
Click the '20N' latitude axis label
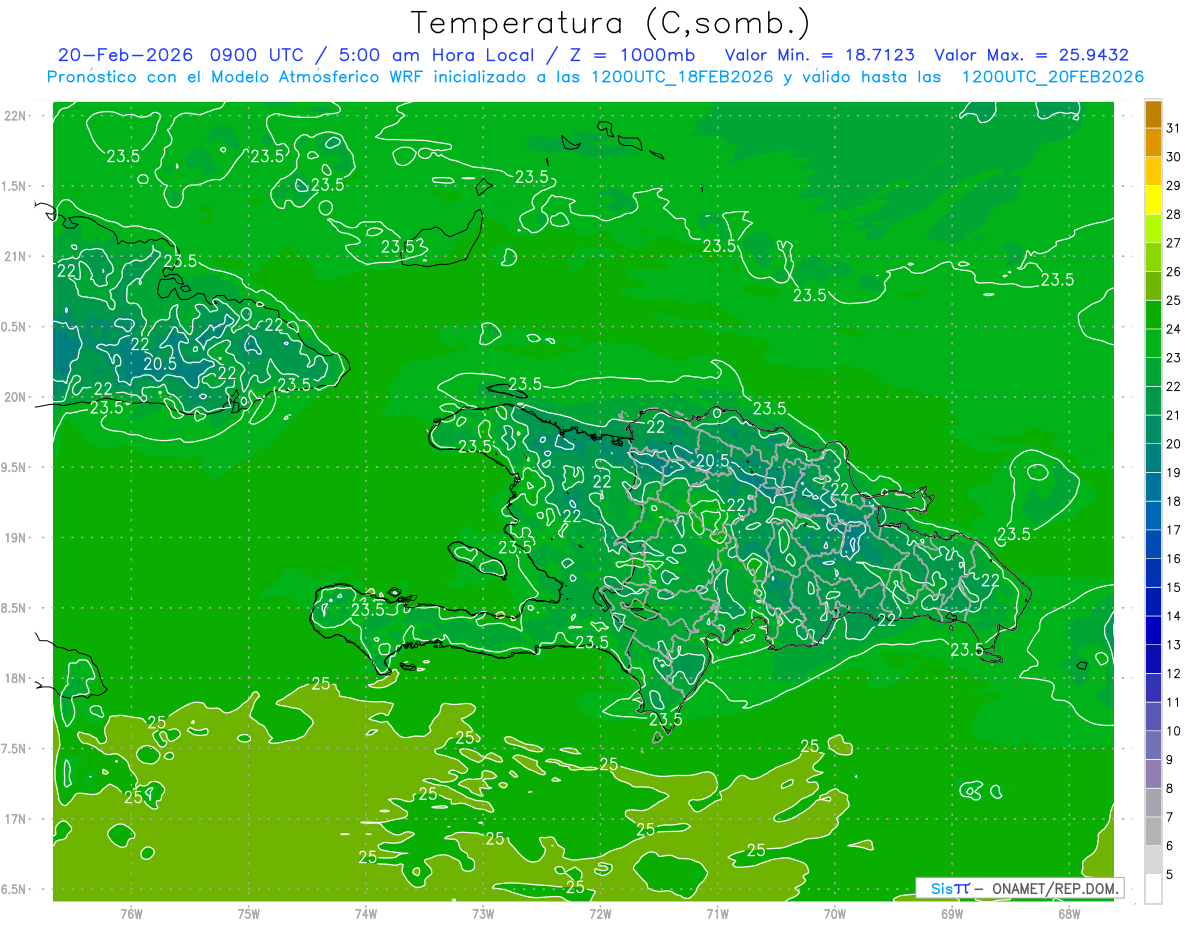16,397
